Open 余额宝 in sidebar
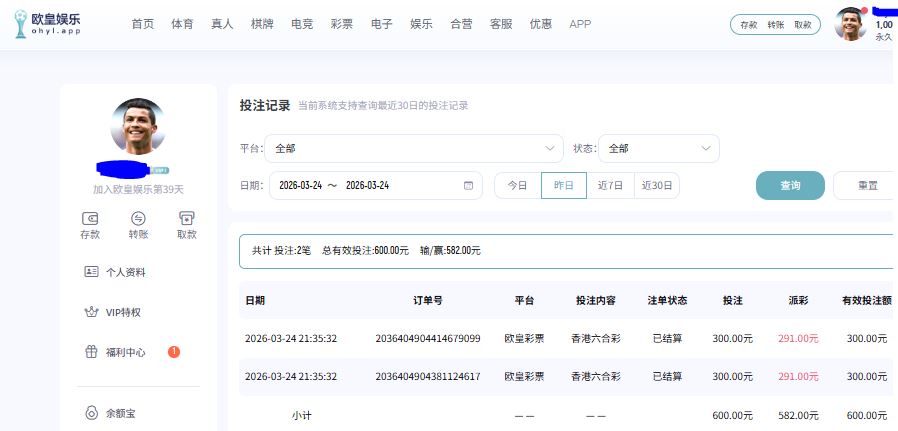 123,413
